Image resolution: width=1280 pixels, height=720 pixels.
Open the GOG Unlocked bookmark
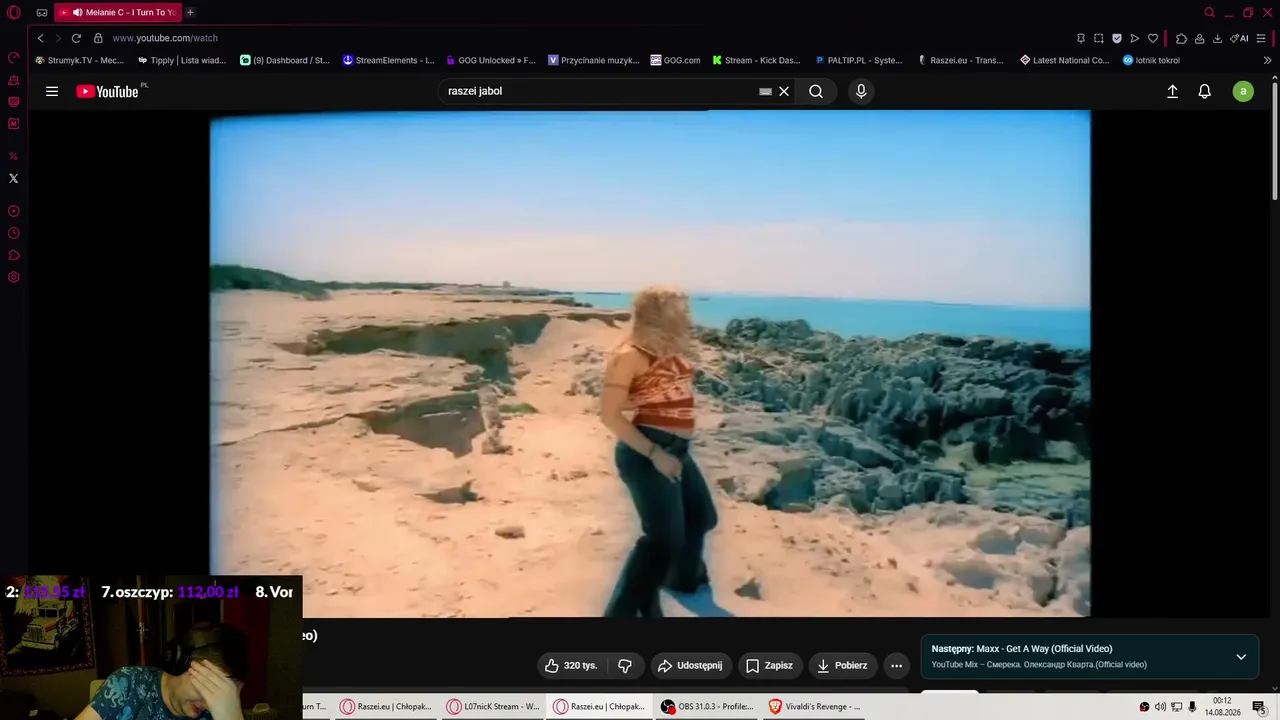coord(491,60)
